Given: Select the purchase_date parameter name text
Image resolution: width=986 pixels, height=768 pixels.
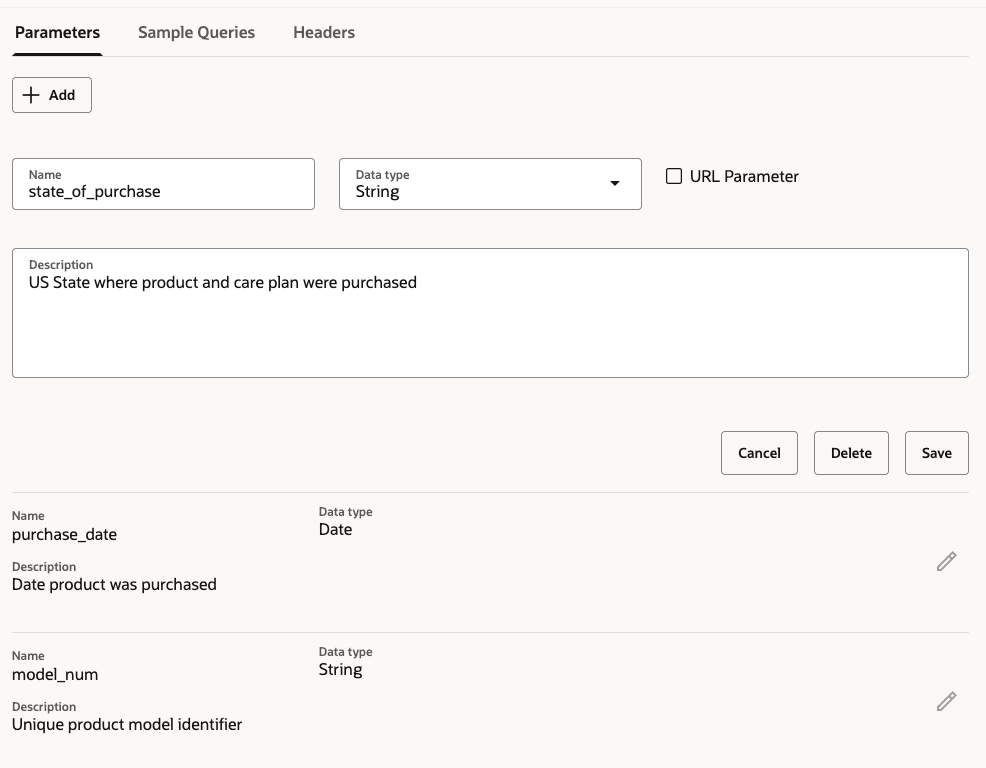Looking at the screenshot, I should [64, 534].
